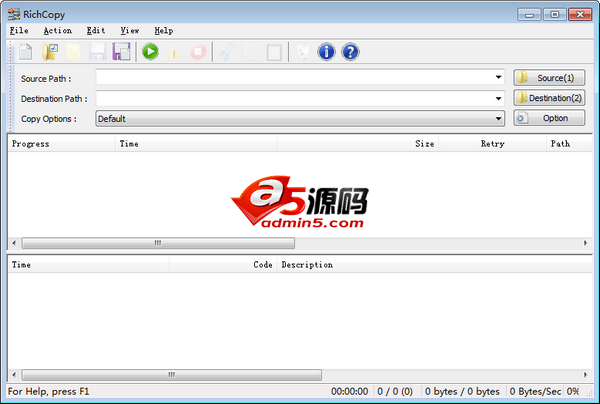The height and width of the screenshot is (404, 600).
Task: Click the folder with checkmark toolbar icon
Action: (x=50, y=52)
